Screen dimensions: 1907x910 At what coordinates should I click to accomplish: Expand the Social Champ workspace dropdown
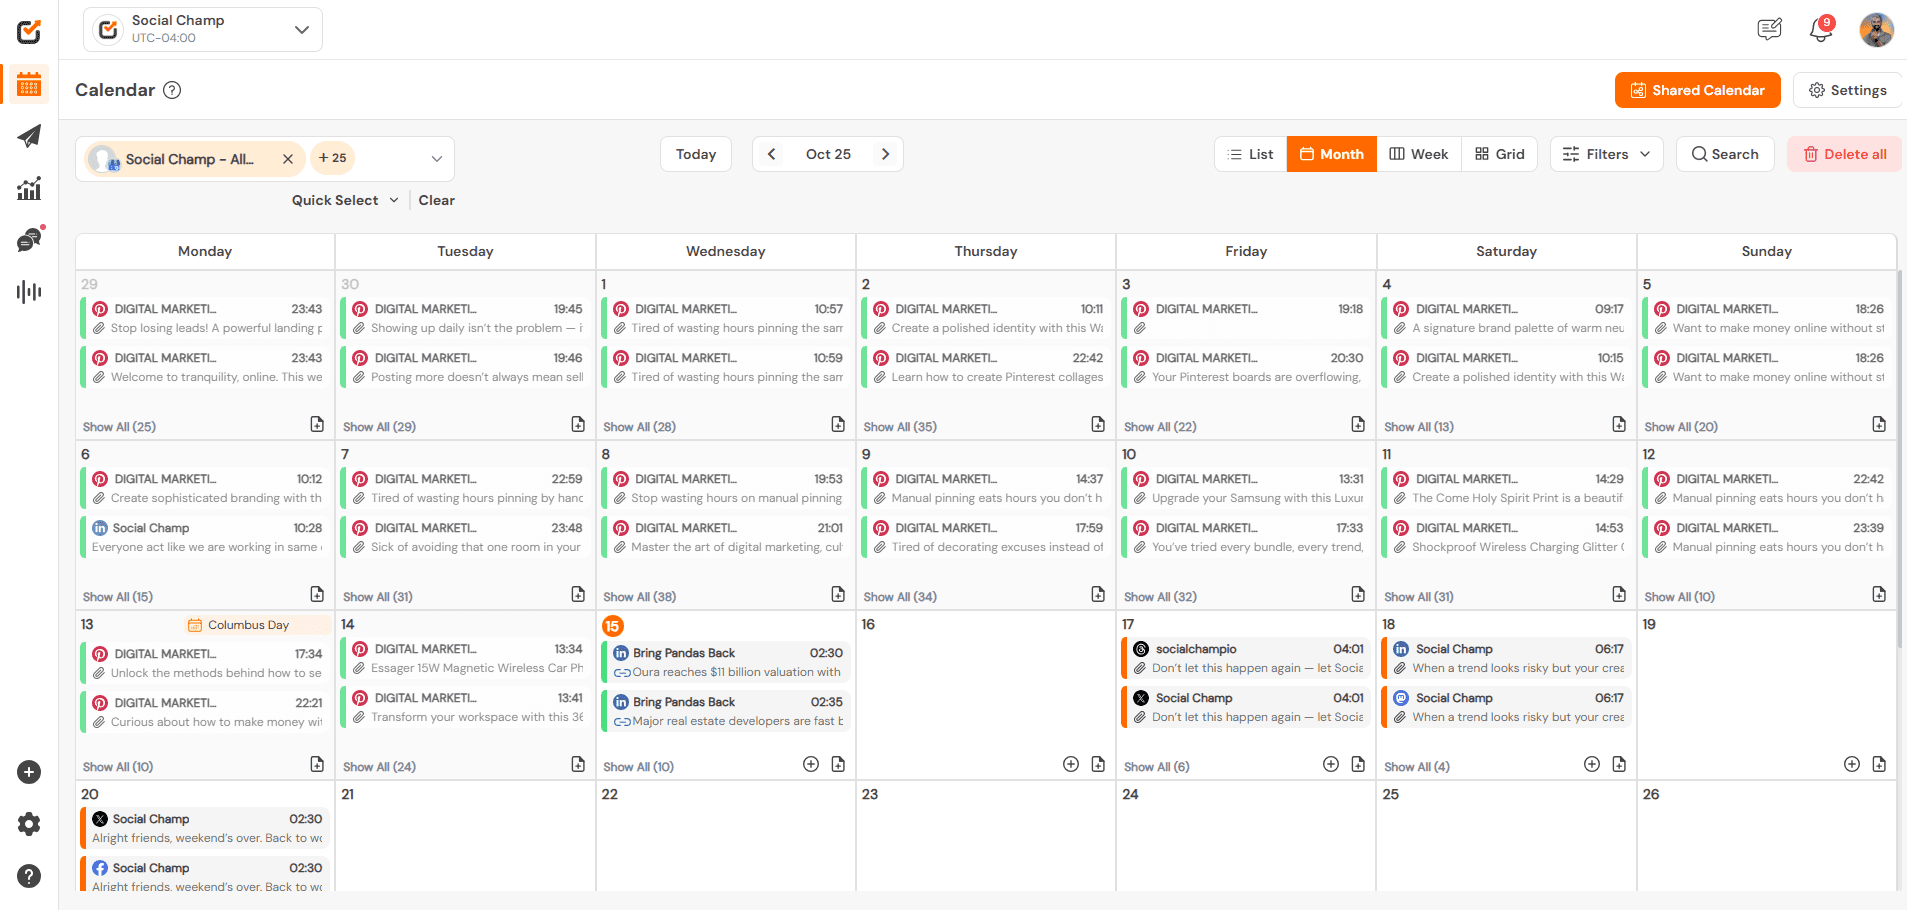point(301,30)
